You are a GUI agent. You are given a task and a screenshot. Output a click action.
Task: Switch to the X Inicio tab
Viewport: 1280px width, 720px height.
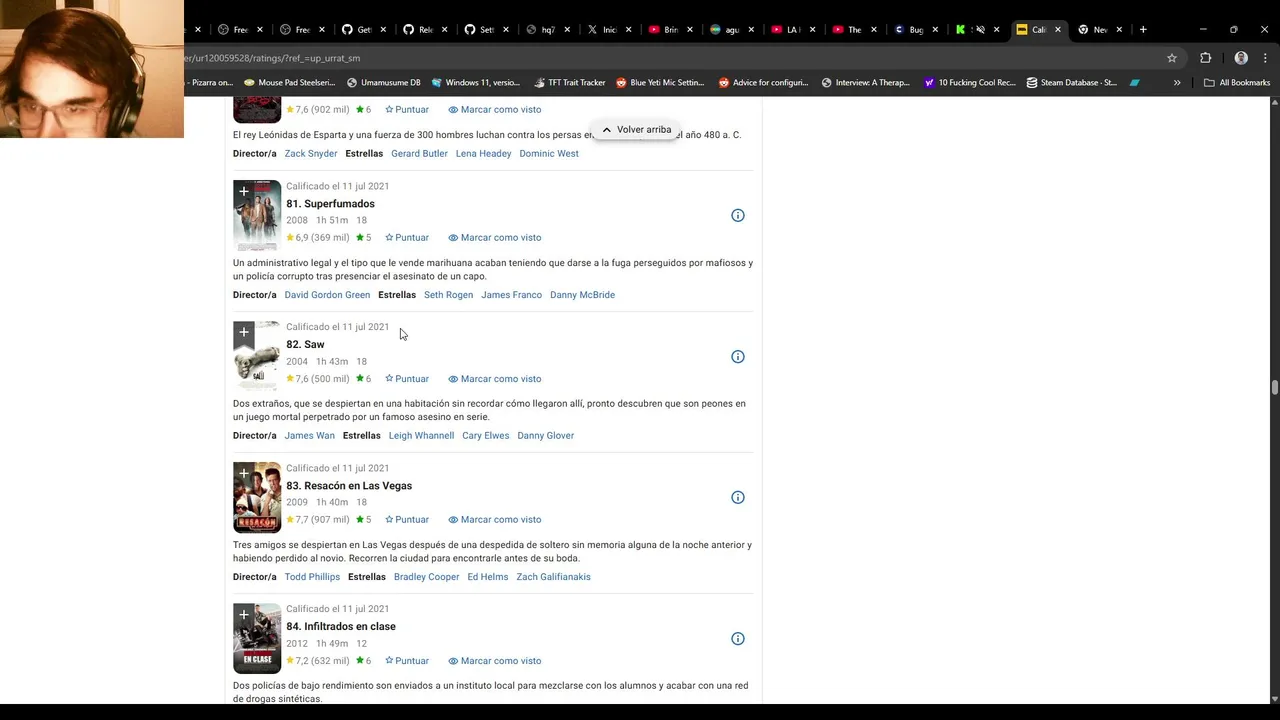tap(610, 29)
